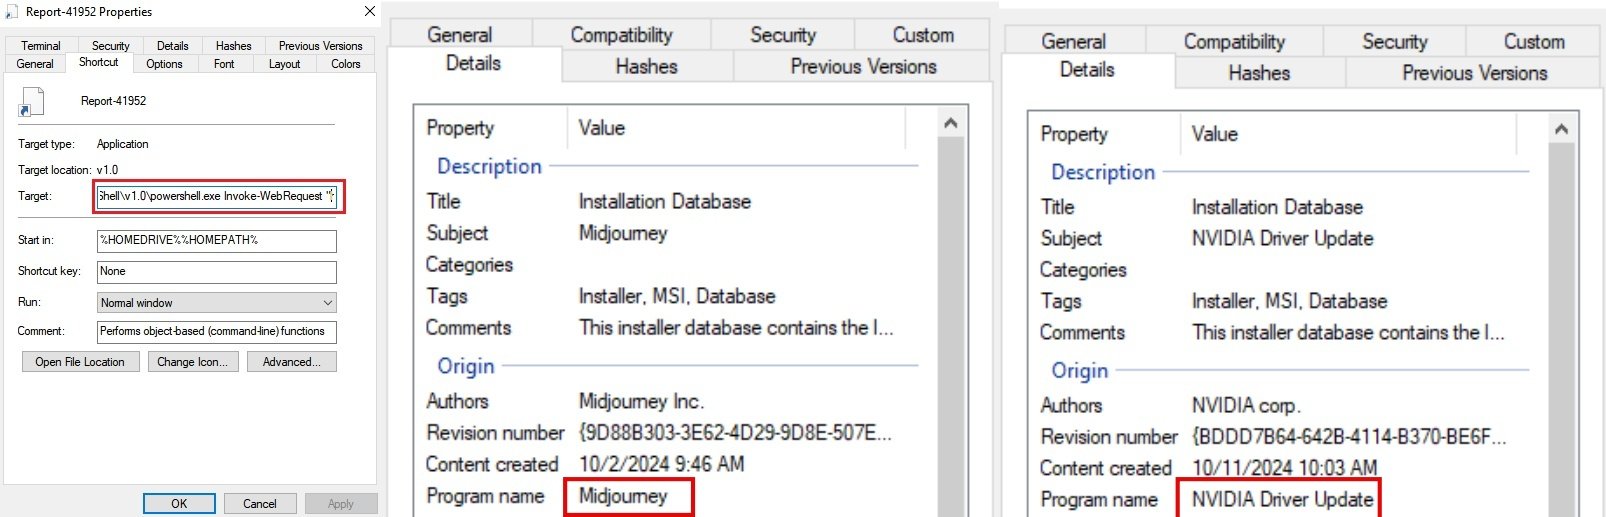This screenshot has height=517, width=1606.
Task: Select the General tab in the Midjourney properties panel
Action: [460, 35]
